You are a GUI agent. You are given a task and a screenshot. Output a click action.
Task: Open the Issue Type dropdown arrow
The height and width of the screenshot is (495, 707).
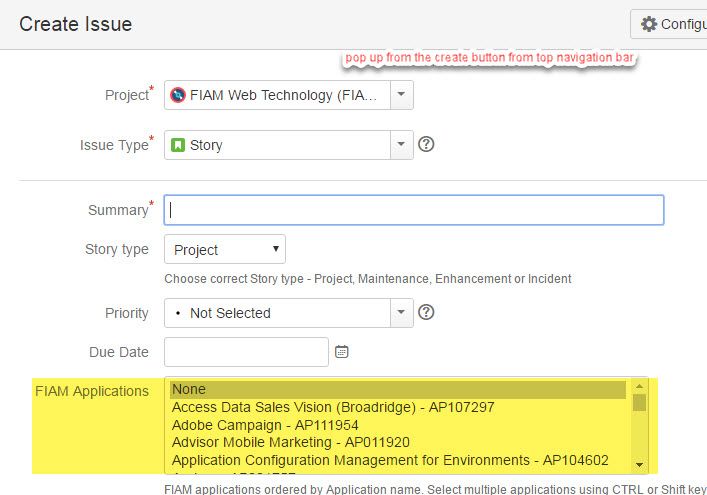tap(401, 145)
